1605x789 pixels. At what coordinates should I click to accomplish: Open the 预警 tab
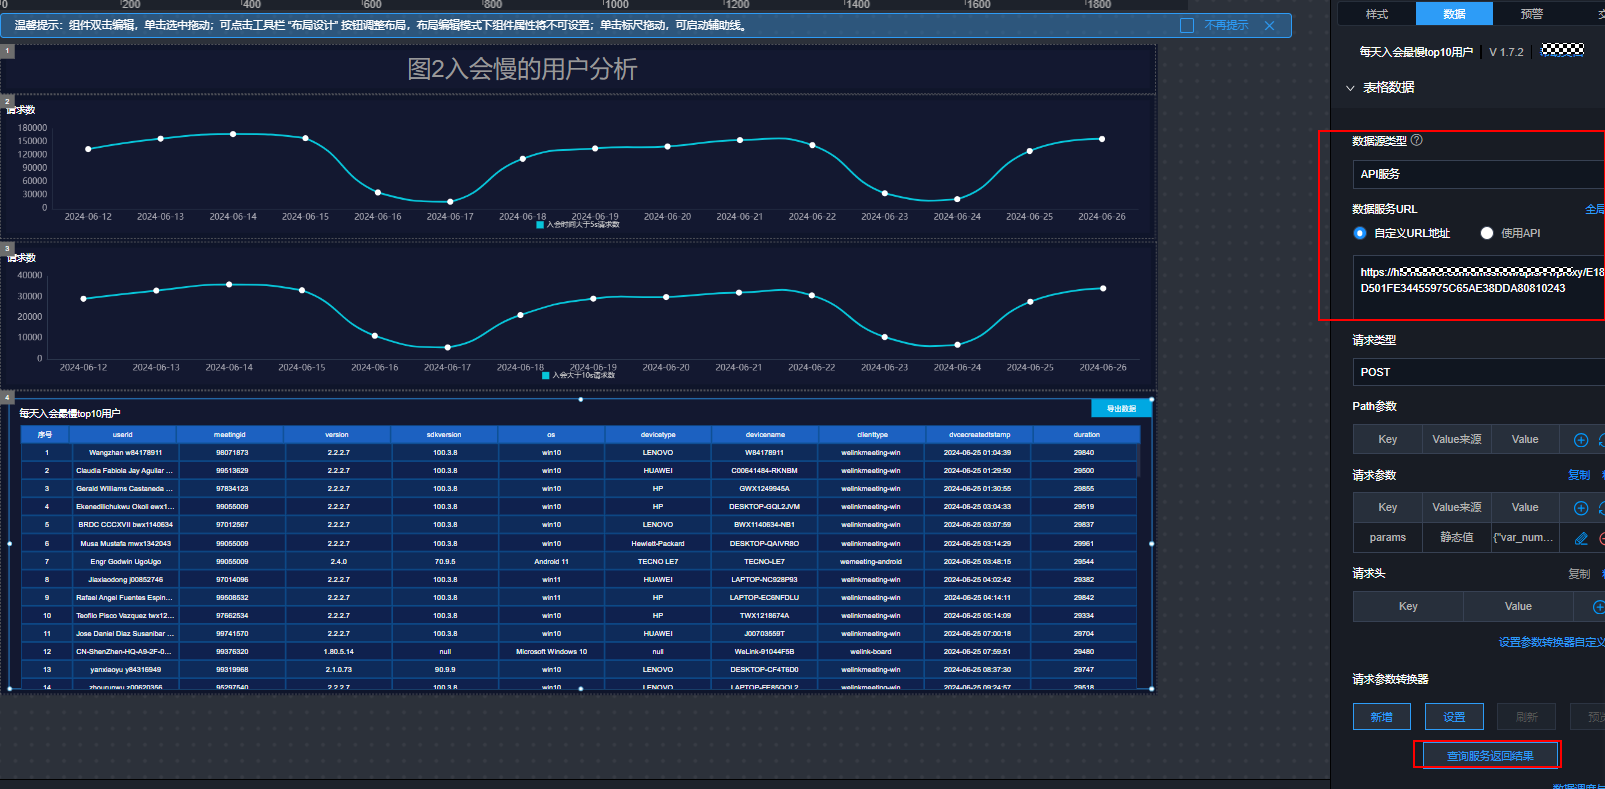[1531, 14]
